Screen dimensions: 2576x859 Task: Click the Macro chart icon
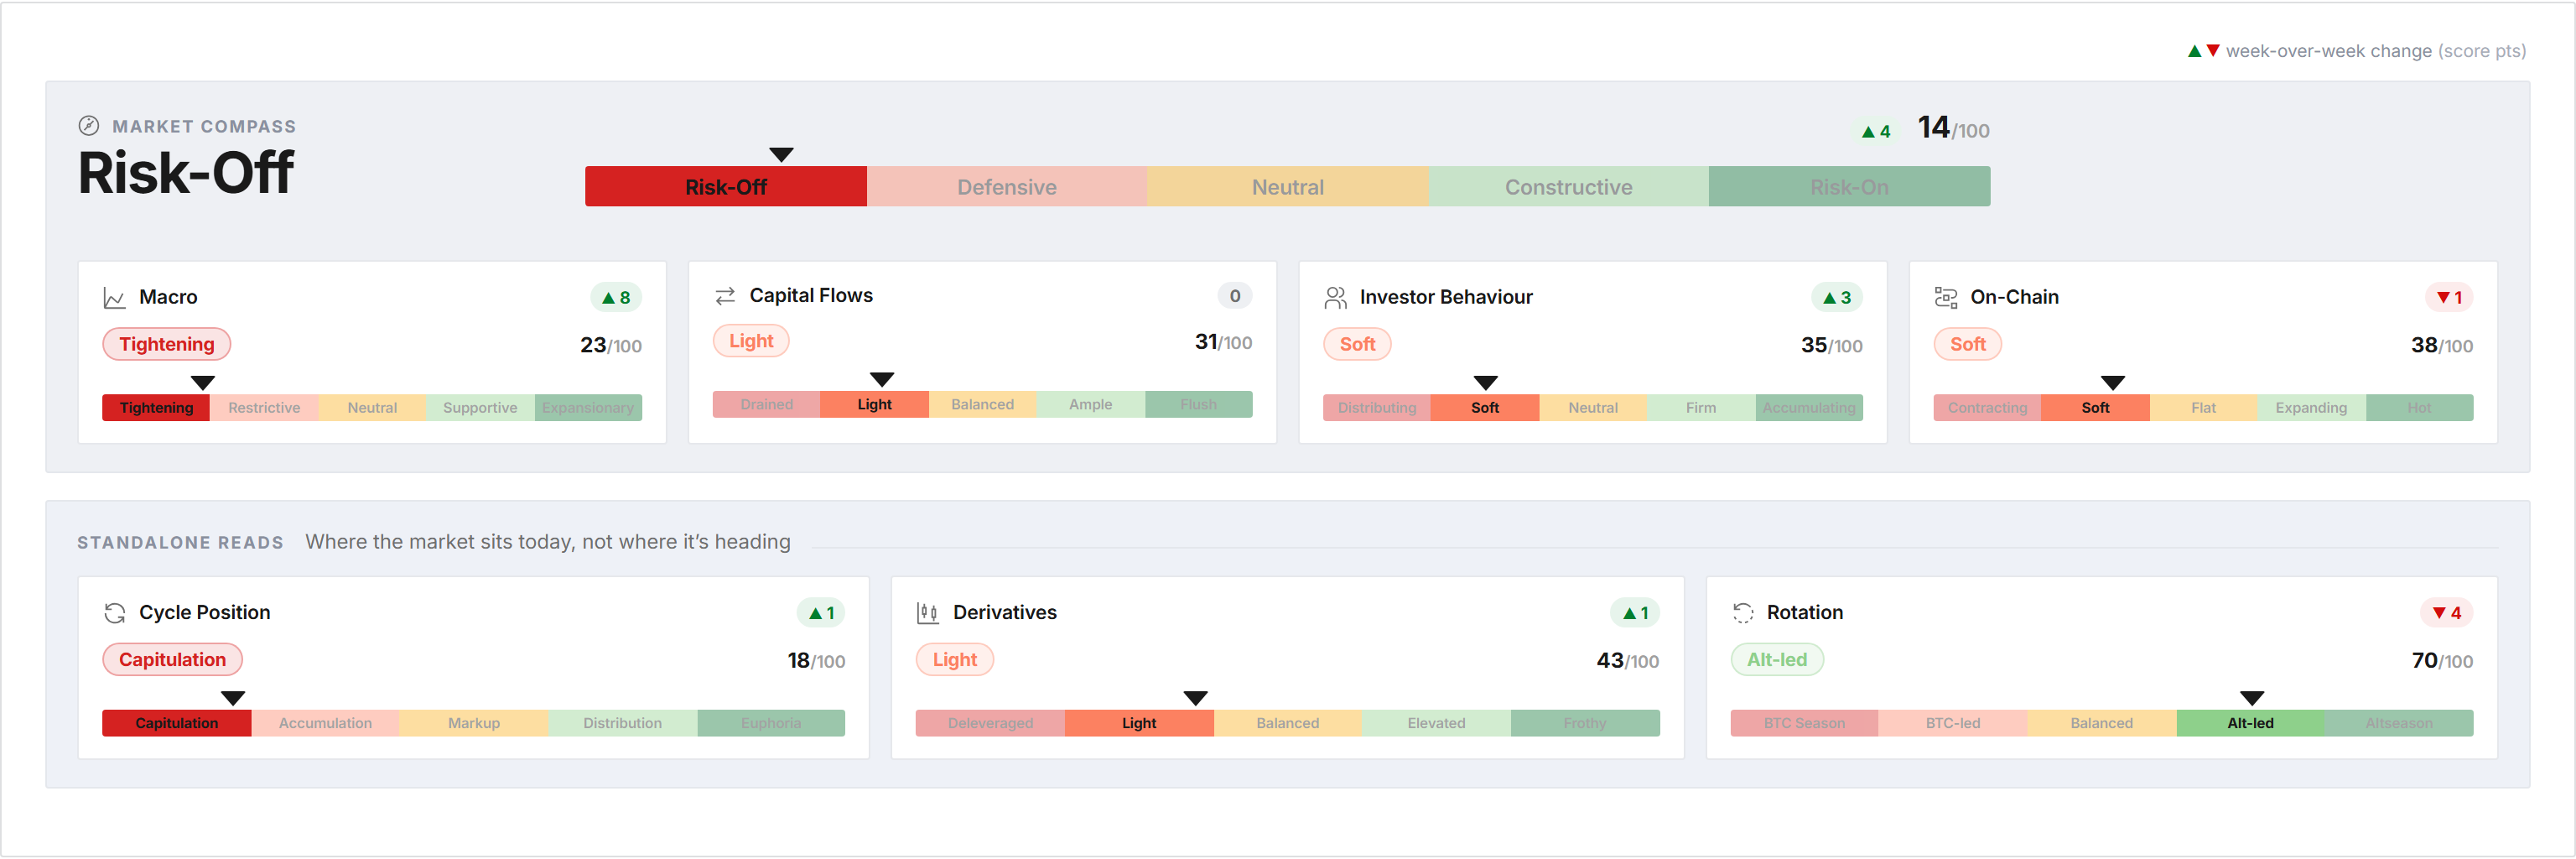(114, 298)
